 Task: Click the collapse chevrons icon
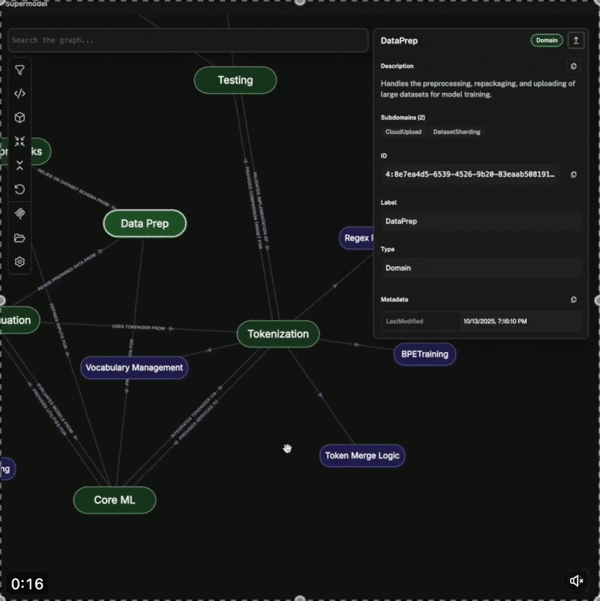pos(20,165)
